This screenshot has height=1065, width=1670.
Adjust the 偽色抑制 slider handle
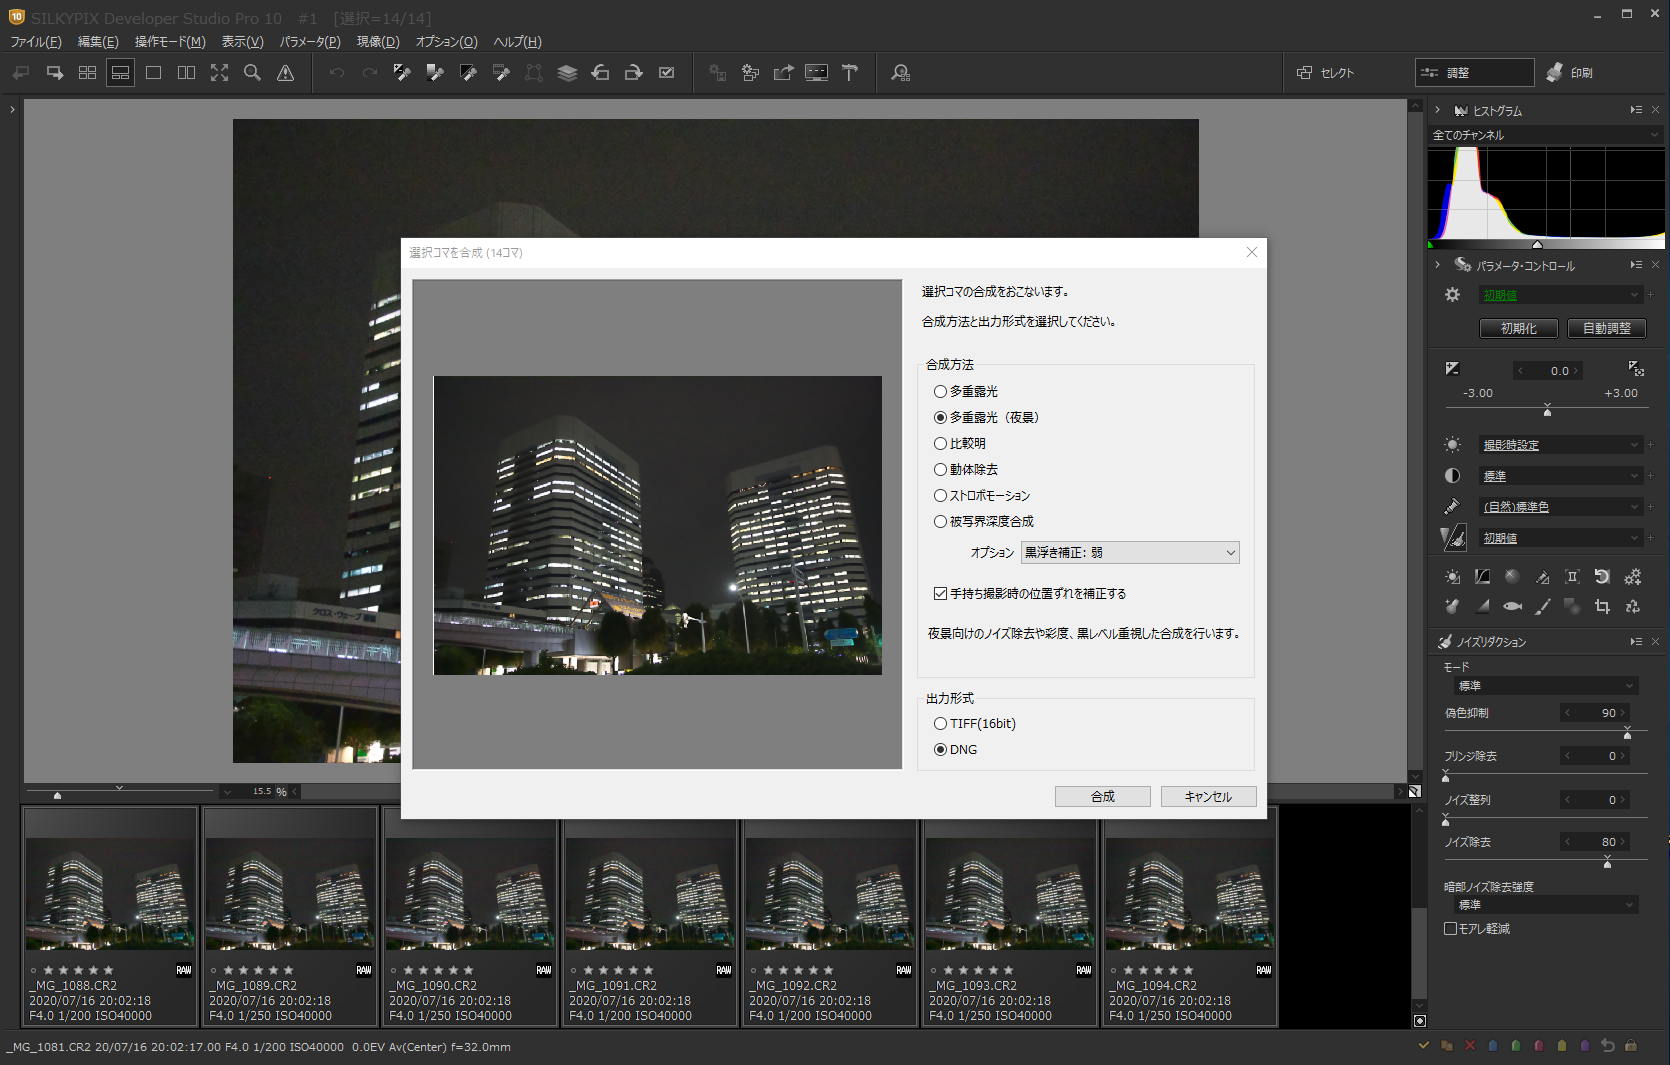point(1627,735)
